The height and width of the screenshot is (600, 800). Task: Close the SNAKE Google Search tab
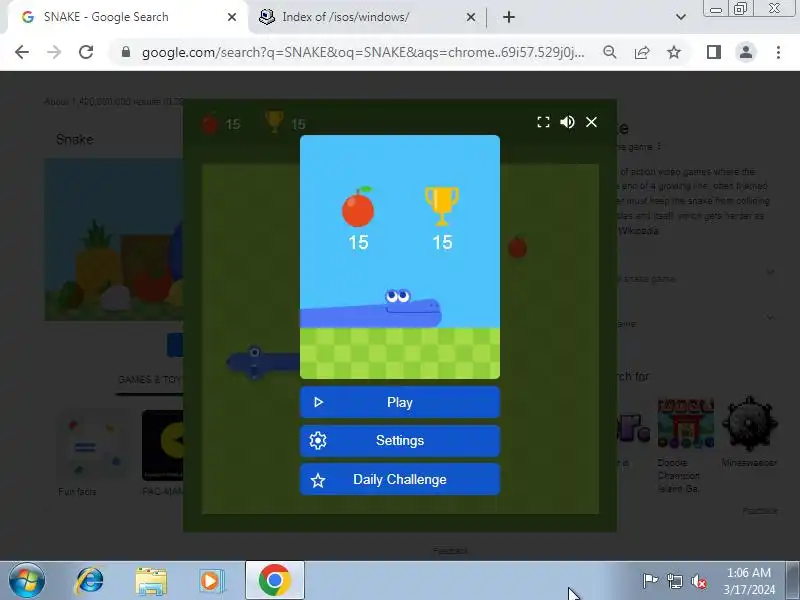tap(232, 17)
